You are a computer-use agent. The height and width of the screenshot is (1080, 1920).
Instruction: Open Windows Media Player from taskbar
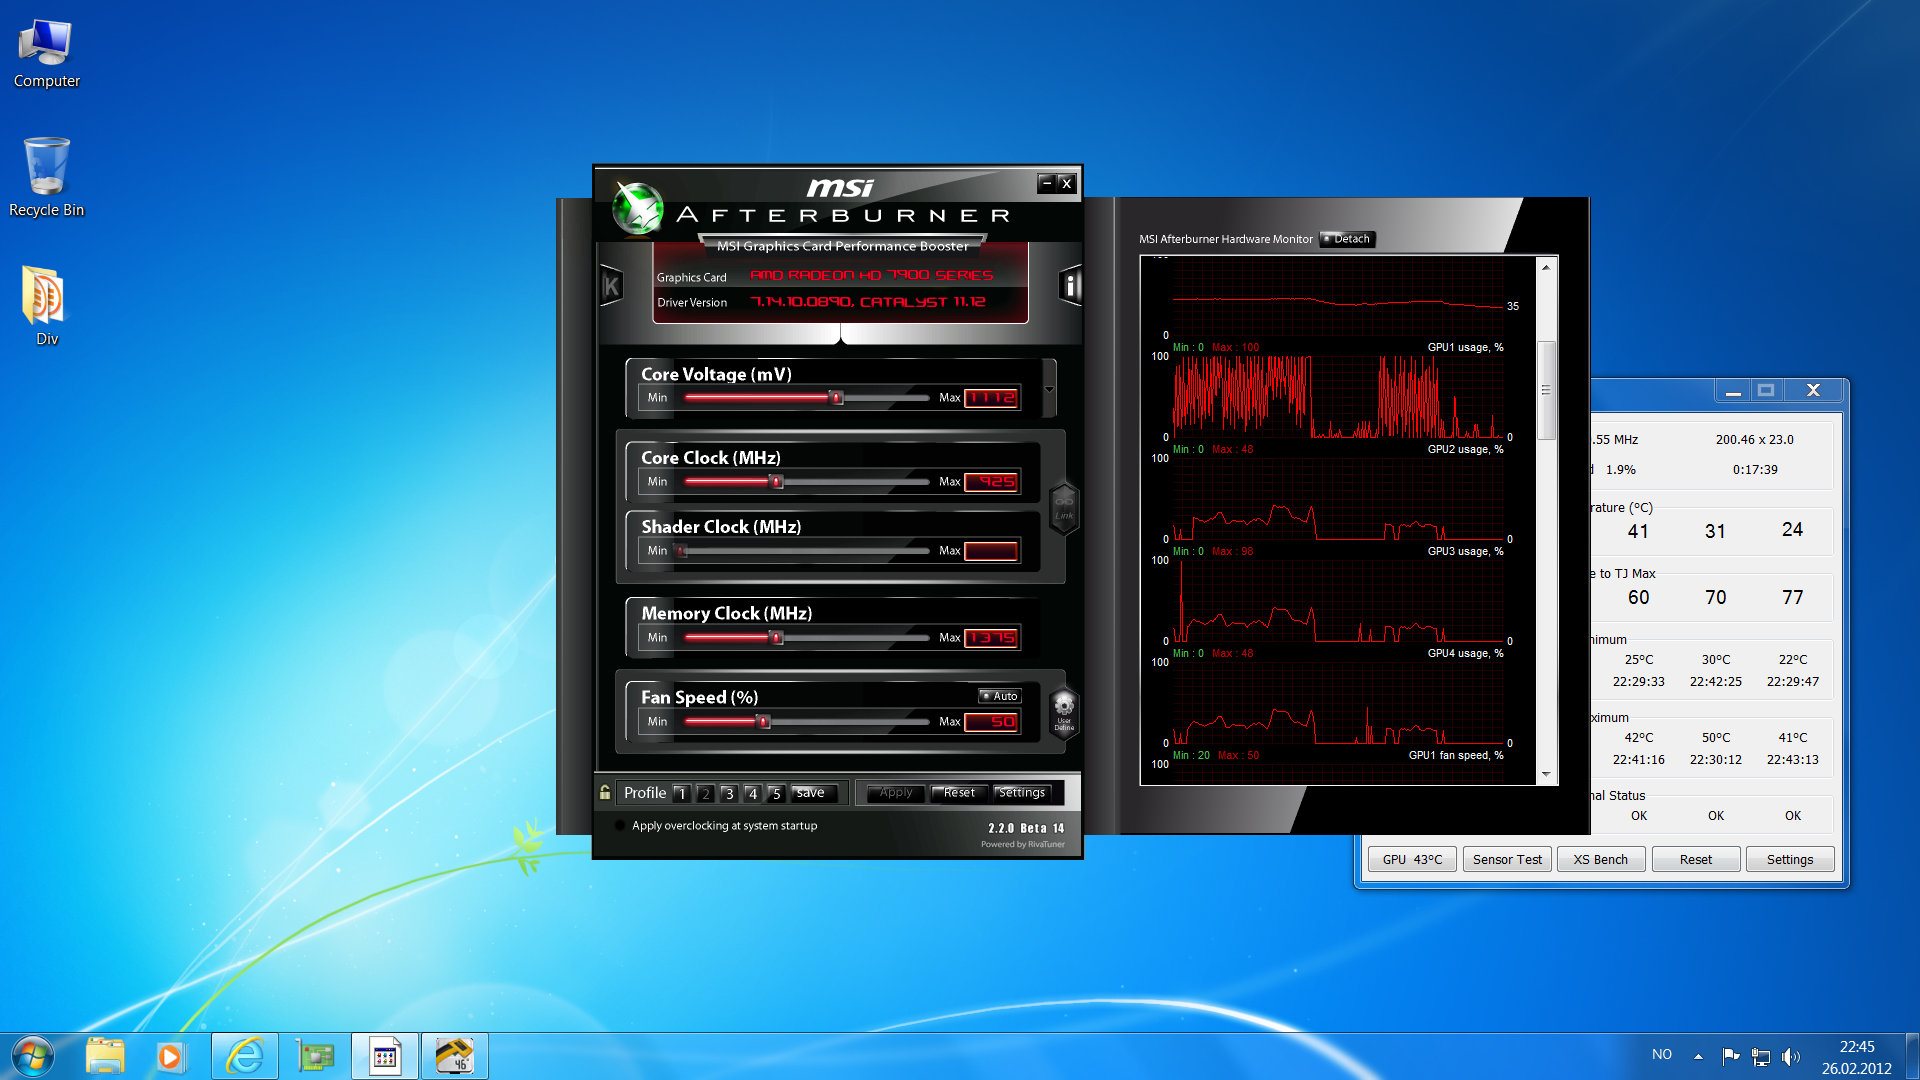pos(170,1056)
